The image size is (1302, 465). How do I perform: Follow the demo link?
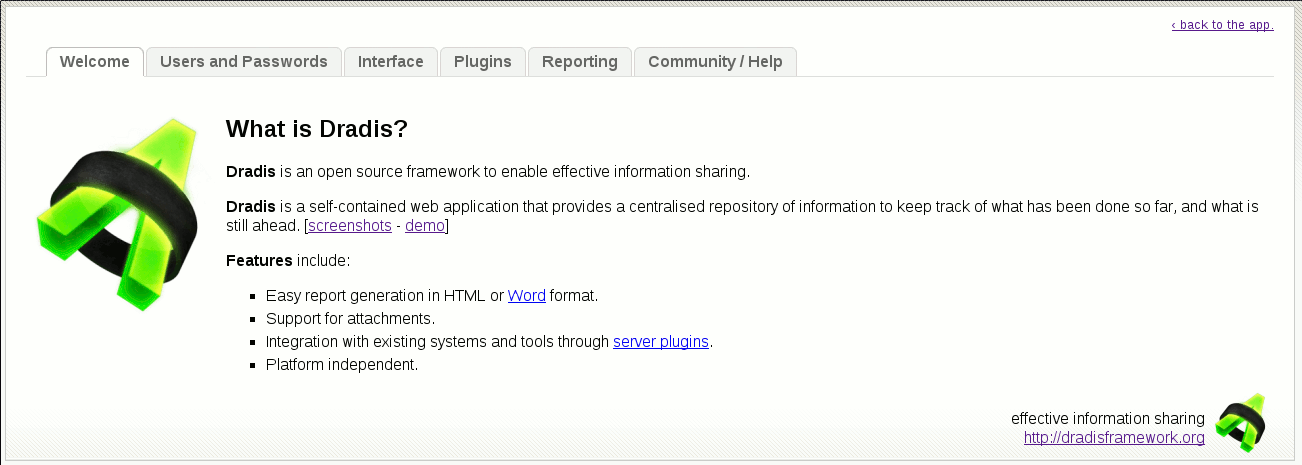425,226
